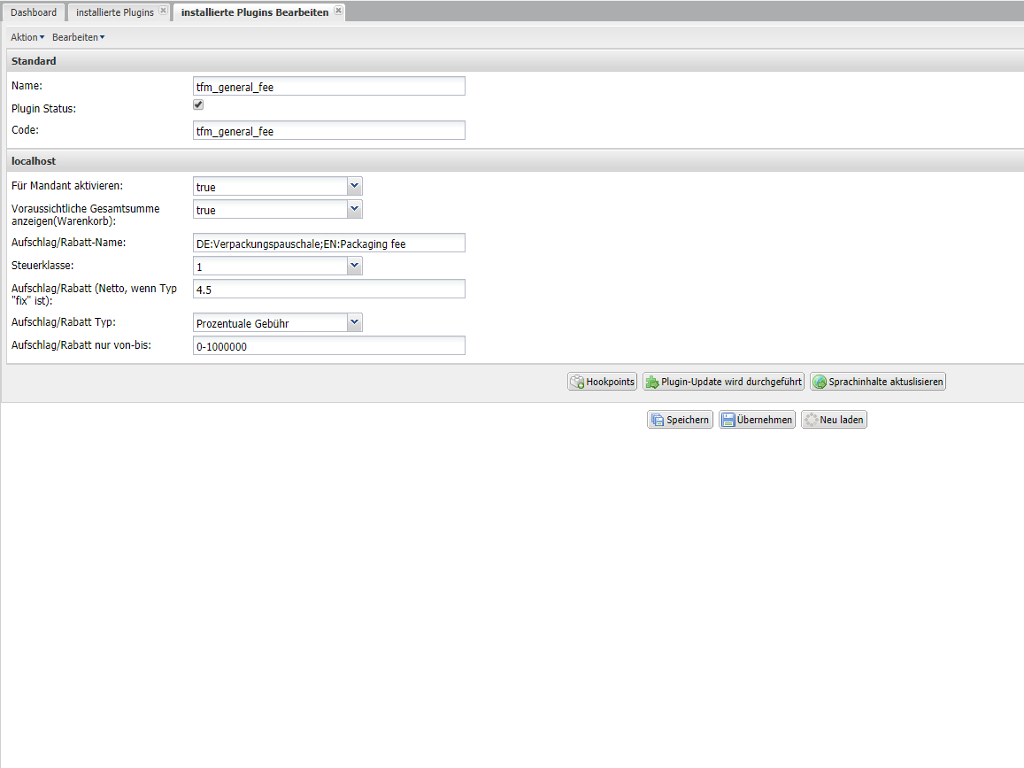Click the Neu laden reload button
Screen dimensions: 1024x768
pos(833,420)
